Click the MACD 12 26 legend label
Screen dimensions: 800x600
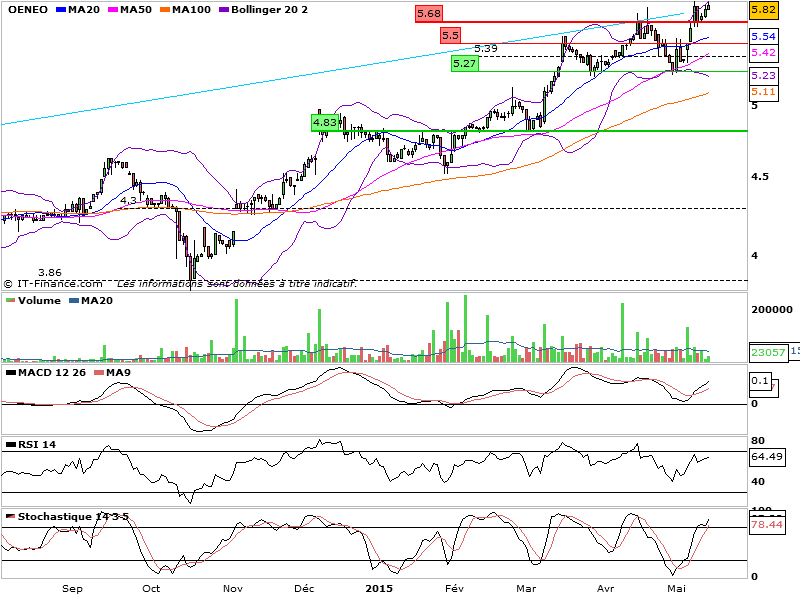[x=52, y=373]
